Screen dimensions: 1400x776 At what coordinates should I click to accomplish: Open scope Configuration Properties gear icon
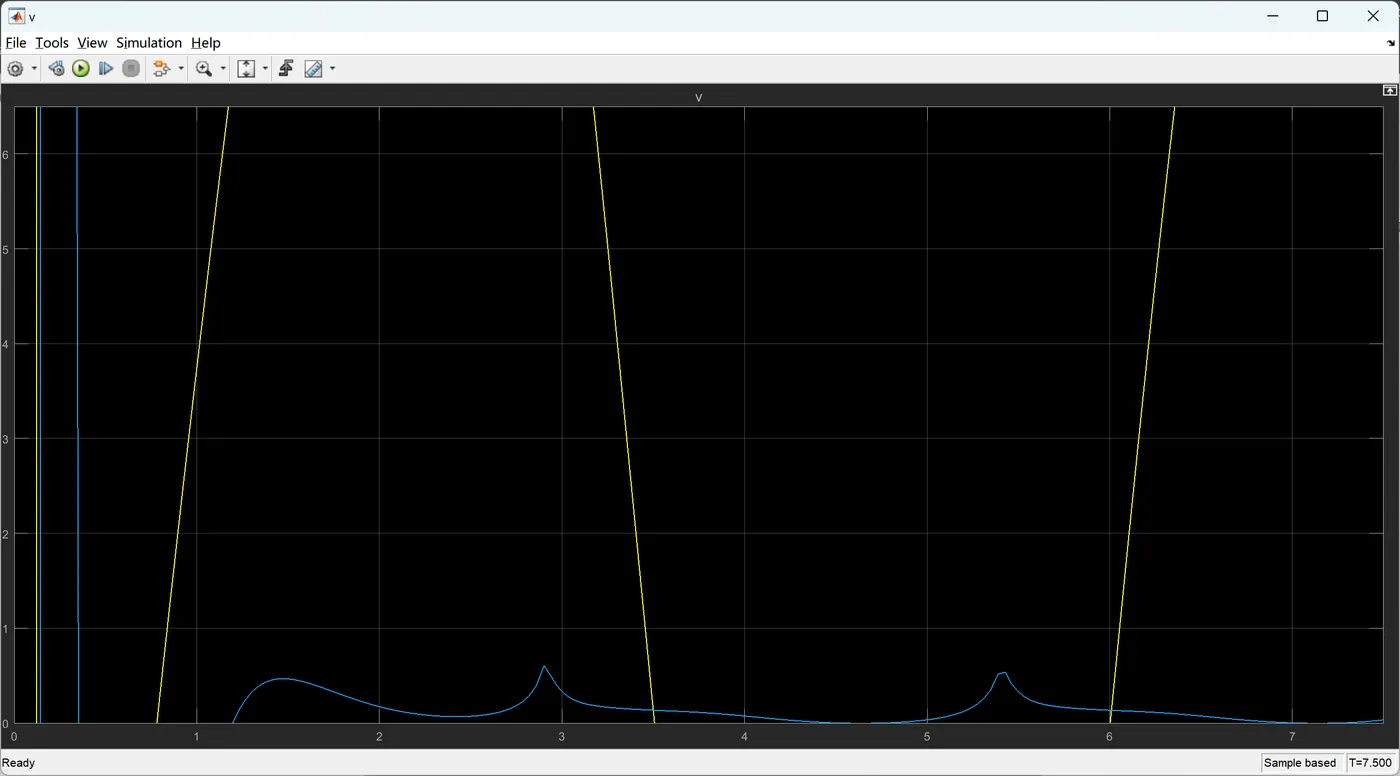pyautogui.click(x=15, y=69)
